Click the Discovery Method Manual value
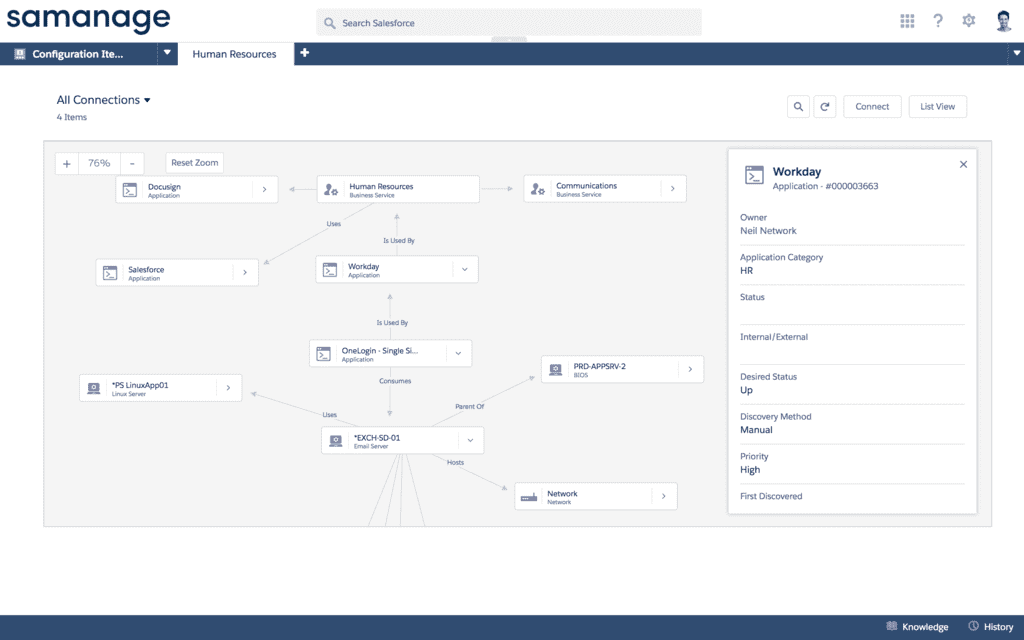1024x640 pixels. [756, 430]
